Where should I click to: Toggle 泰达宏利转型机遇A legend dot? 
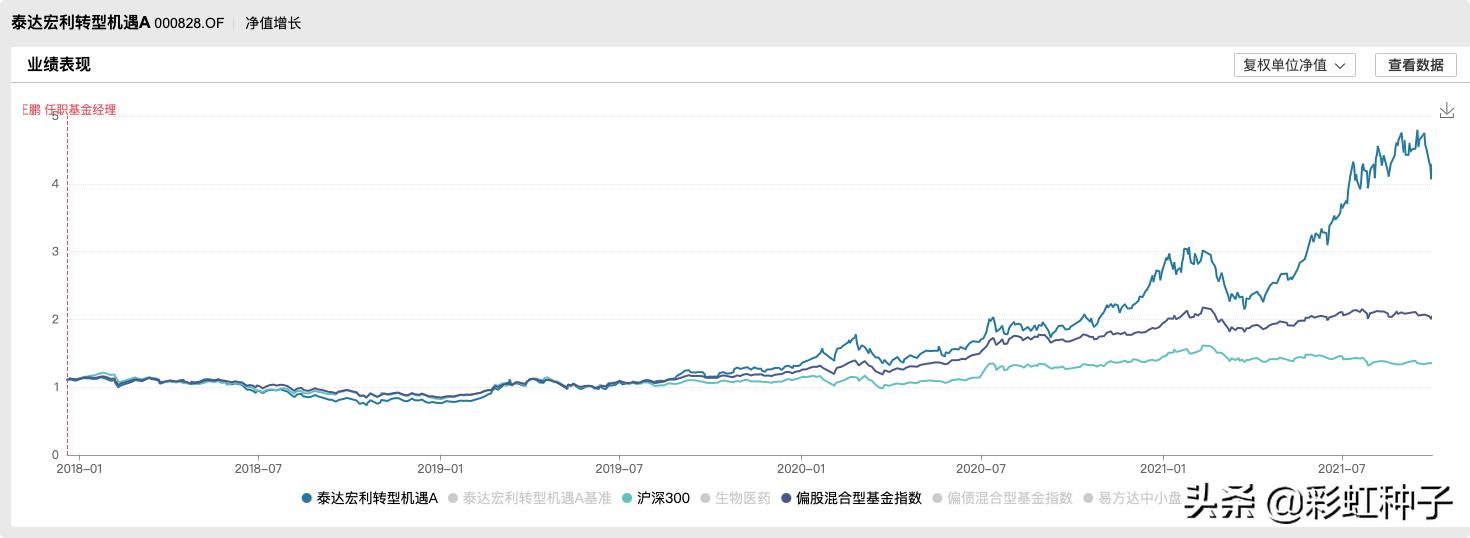306,498
